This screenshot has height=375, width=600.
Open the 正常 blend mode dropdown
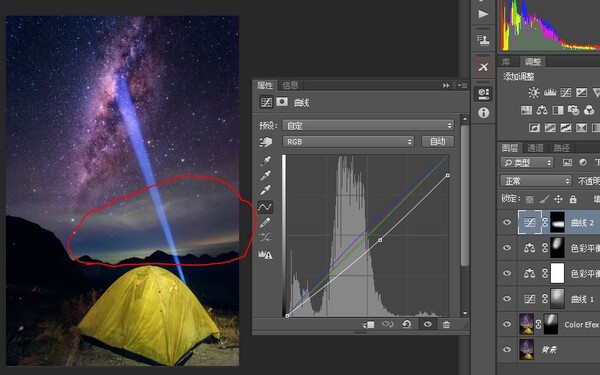pos(536,180)
